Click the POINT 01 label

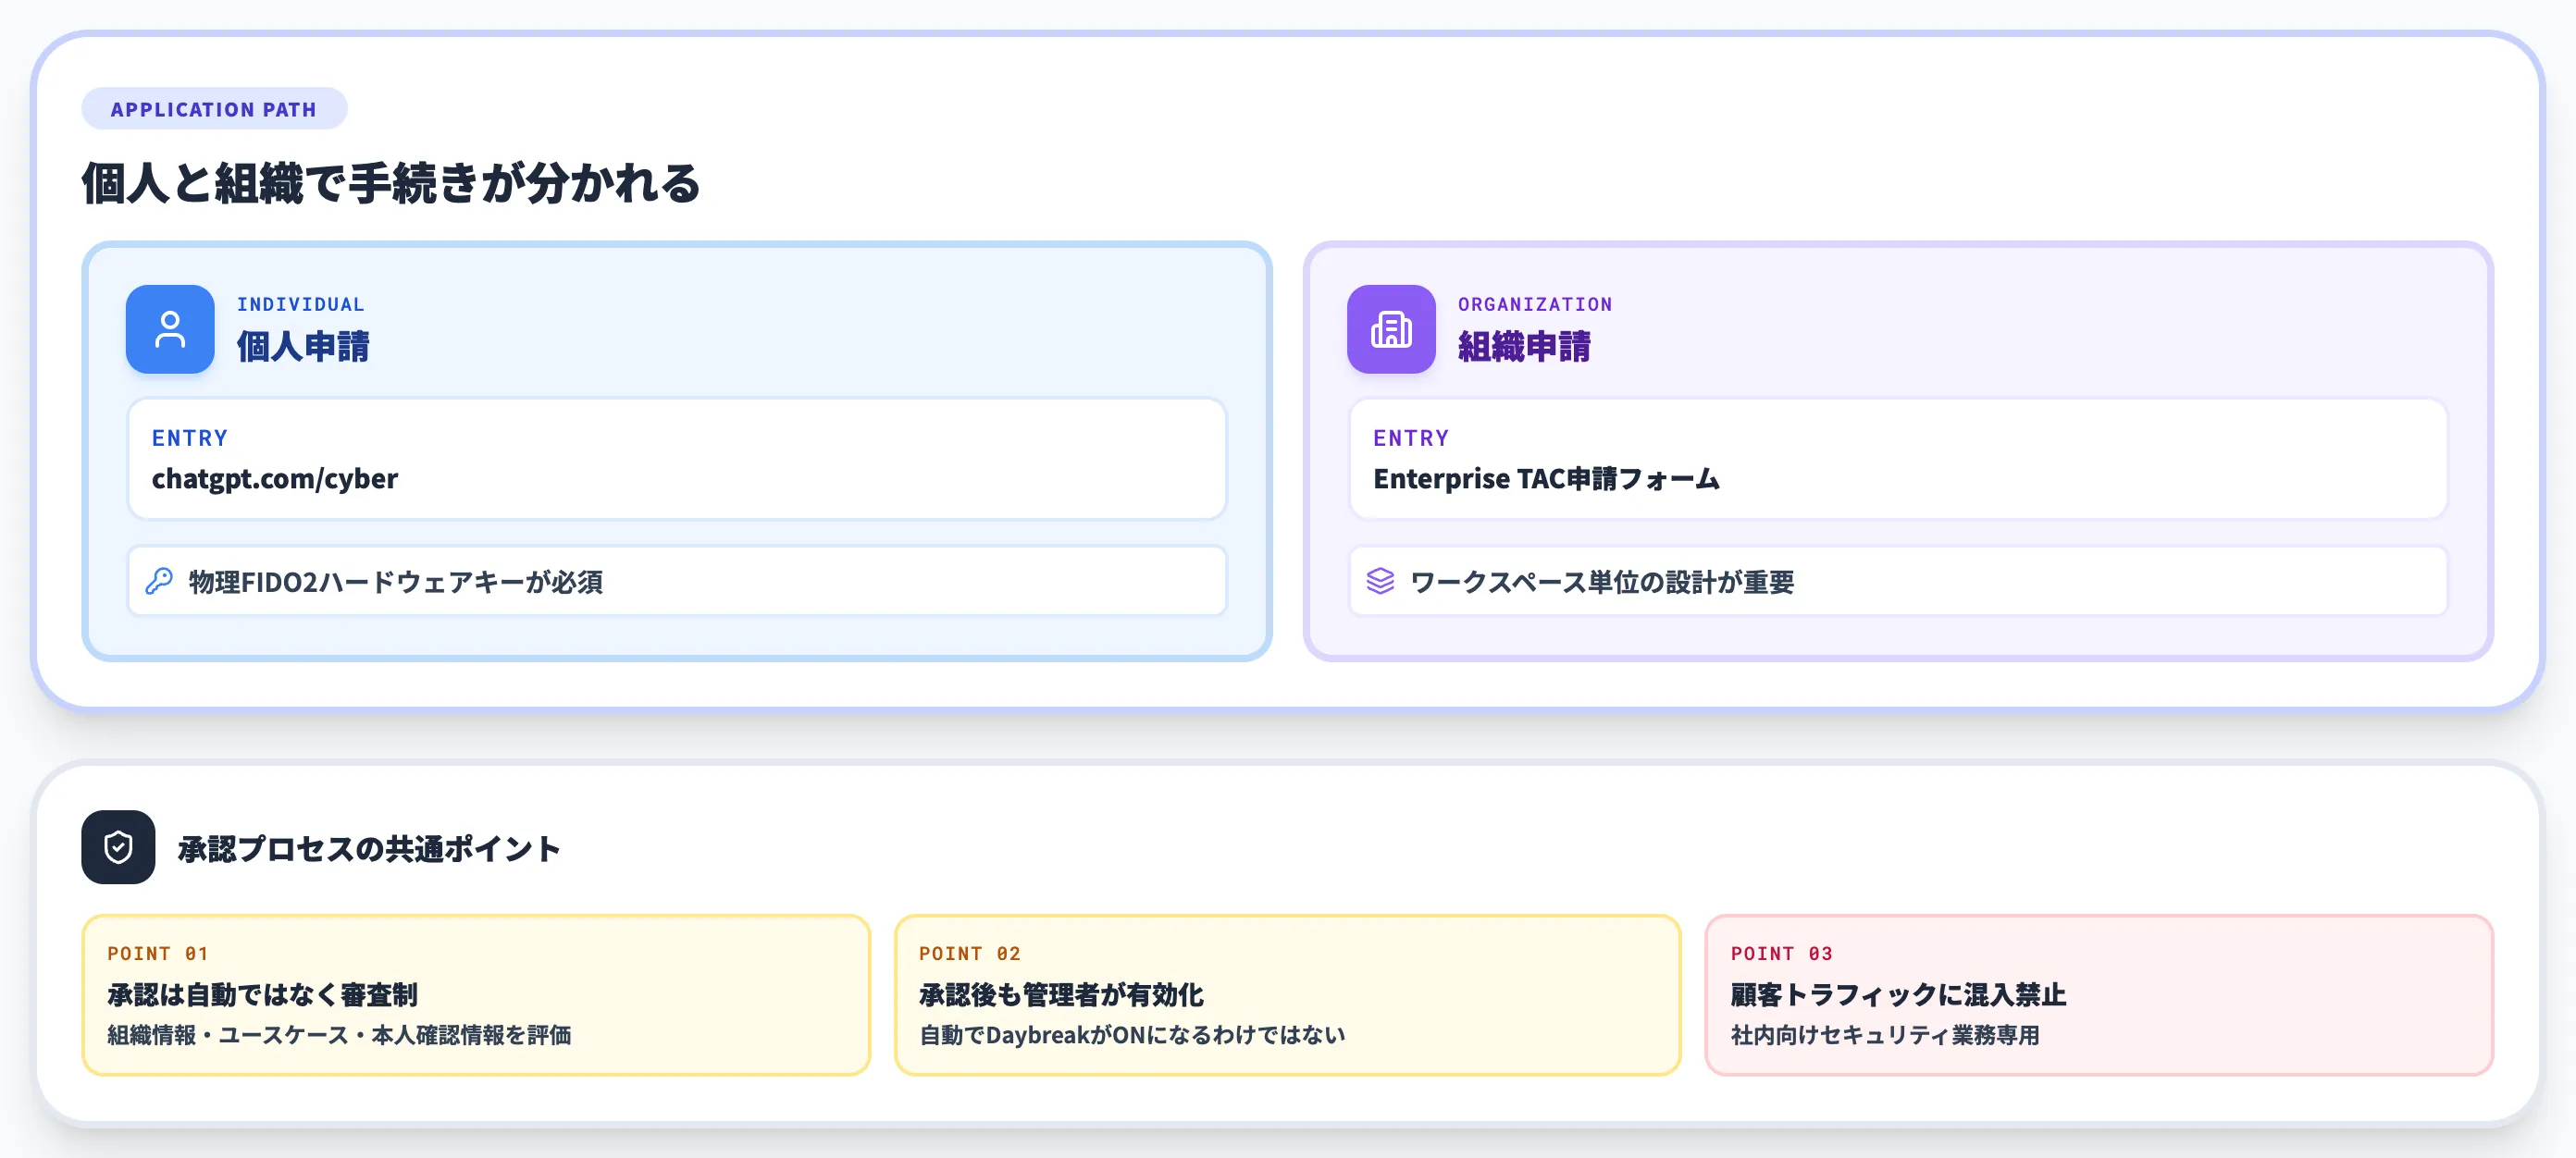click(x=158, y=953)
